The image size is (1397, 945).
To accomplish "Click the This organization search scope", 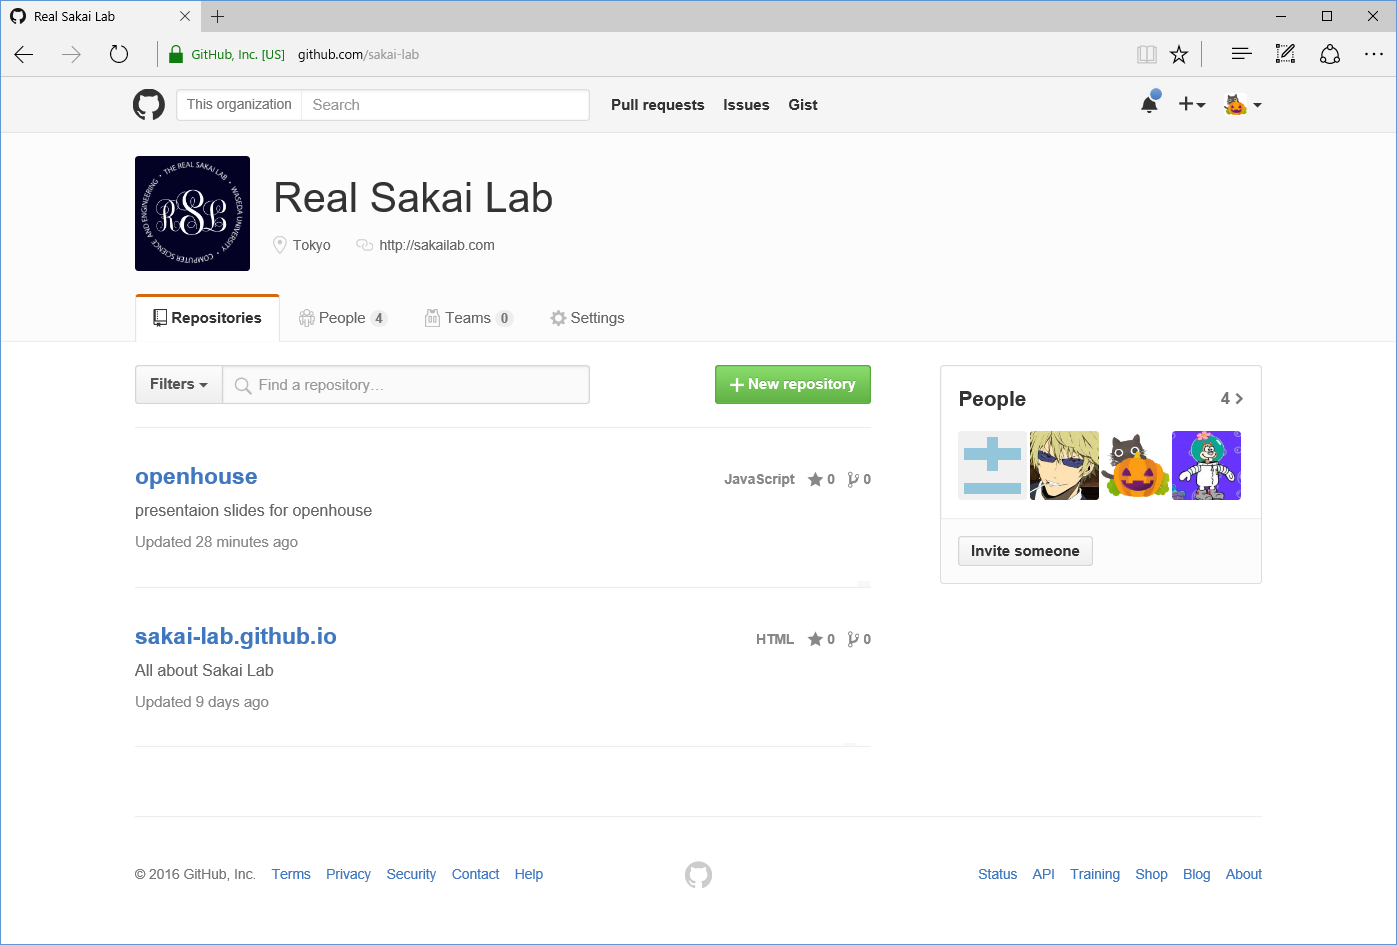I will [239, 105].
